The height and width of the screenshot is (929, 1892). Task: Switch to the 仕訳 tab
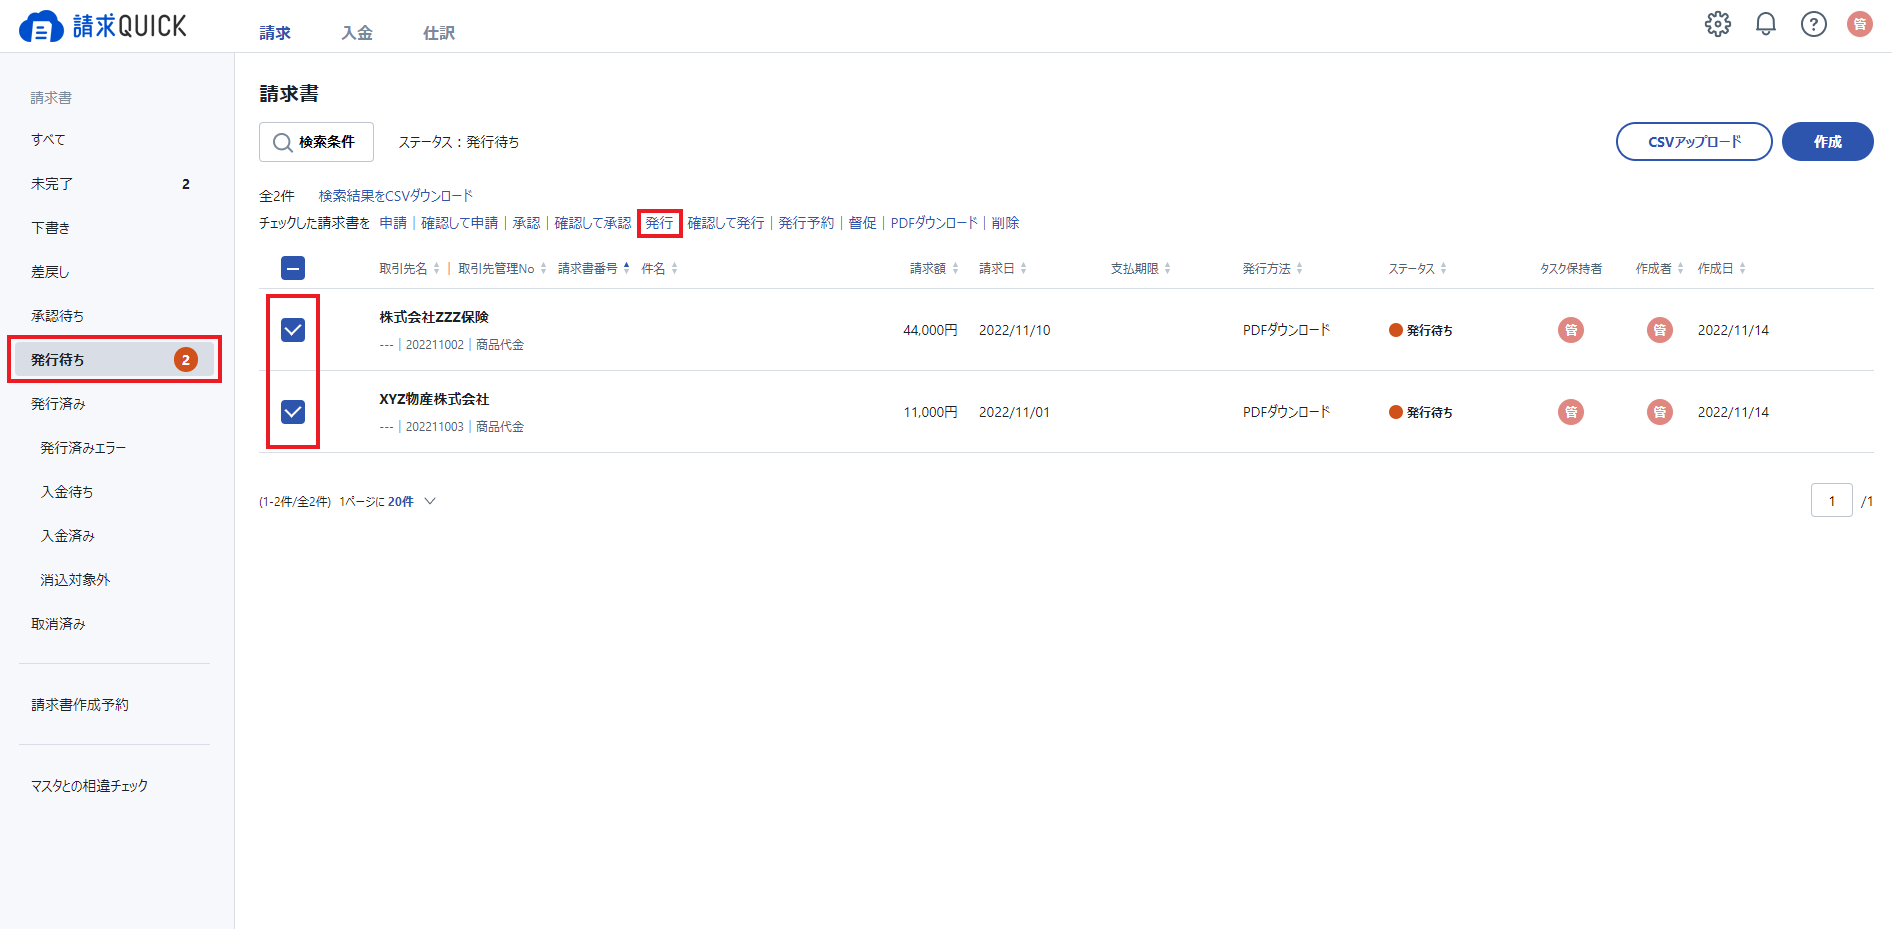click(439, 33)
